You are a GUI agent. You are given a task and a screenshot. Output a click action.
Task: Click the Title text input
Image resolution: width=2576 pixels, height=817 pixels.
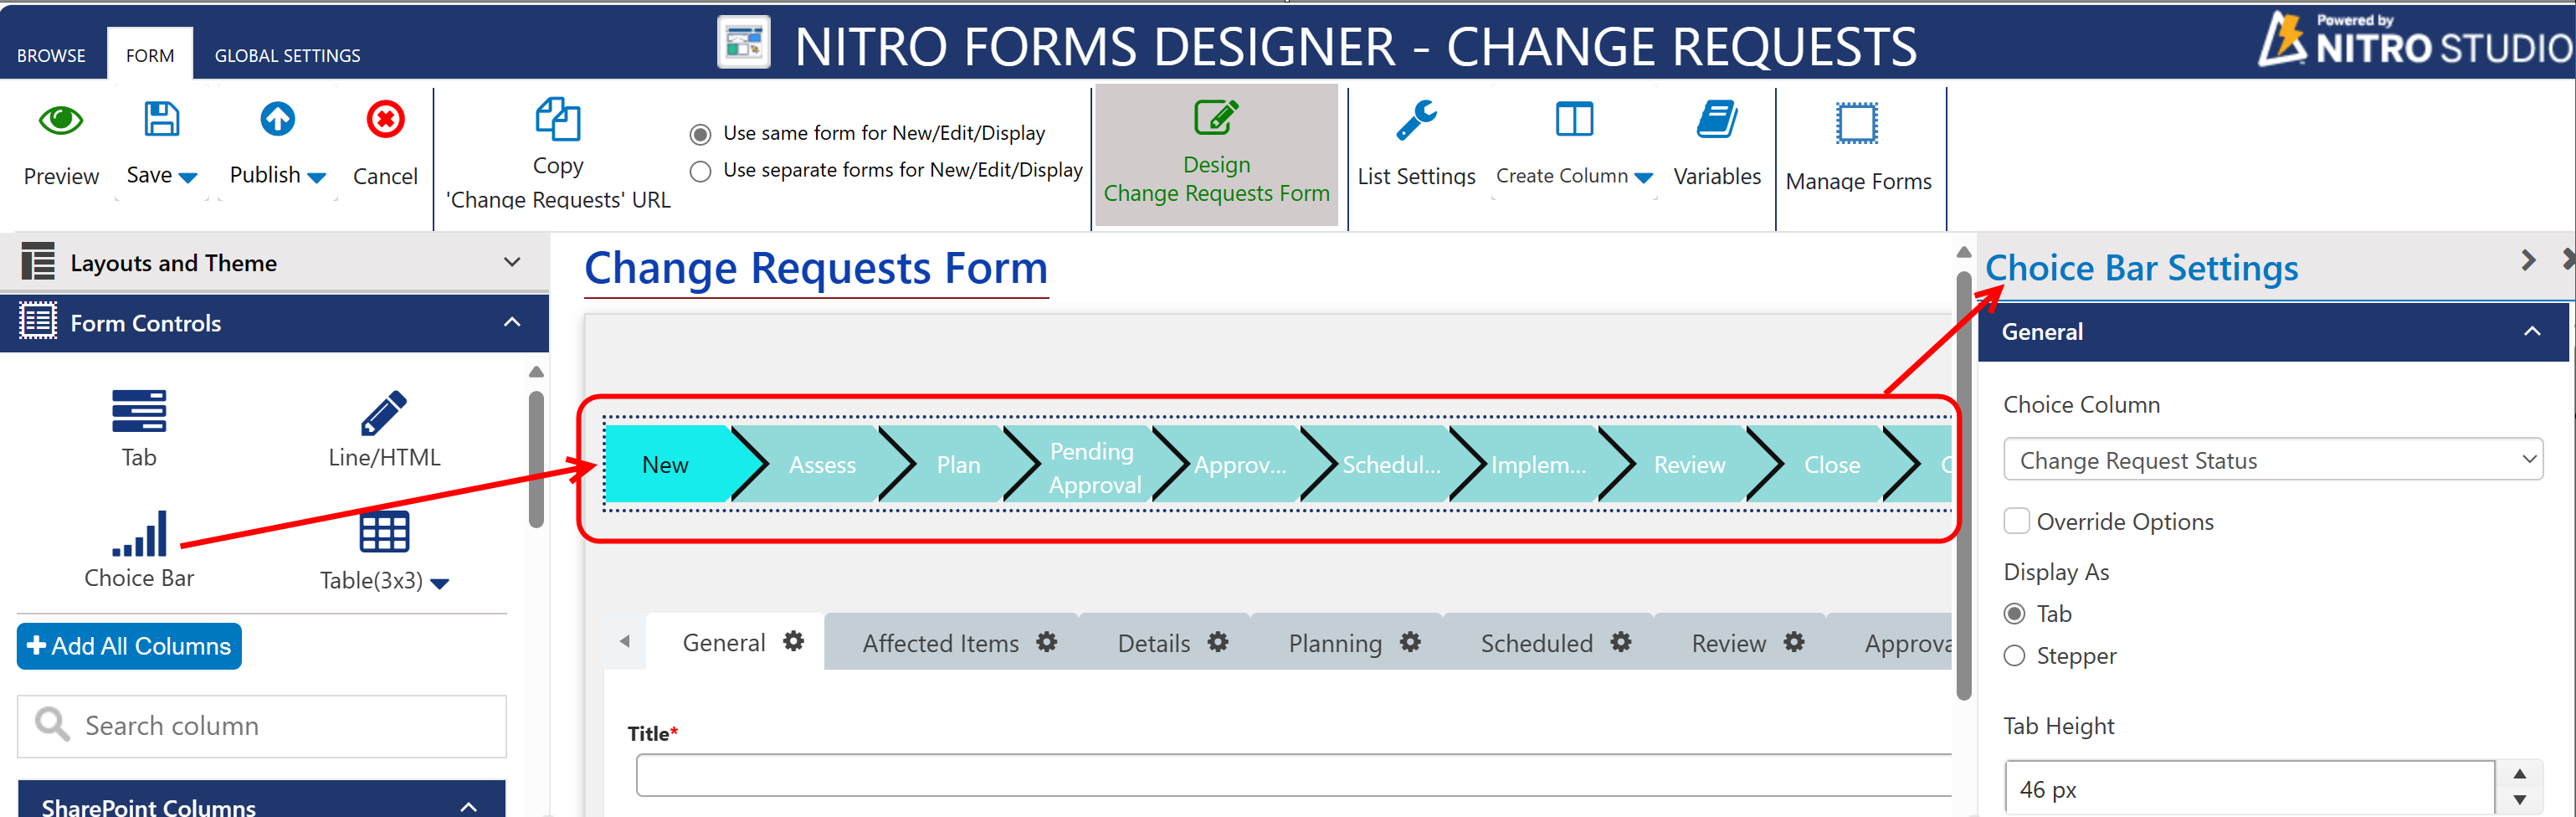pyautogui.click(x=1293, y=775)
